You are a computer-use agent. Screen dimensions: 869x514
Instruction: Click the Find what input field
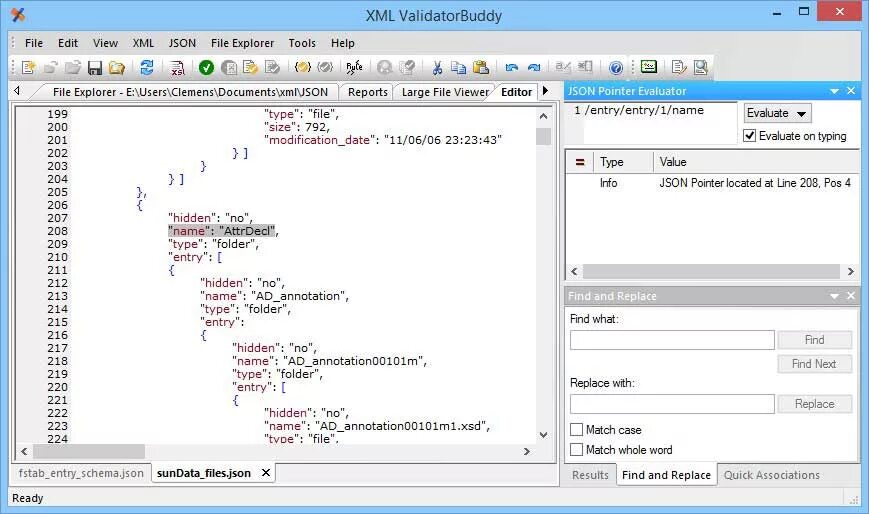(672, 340)
